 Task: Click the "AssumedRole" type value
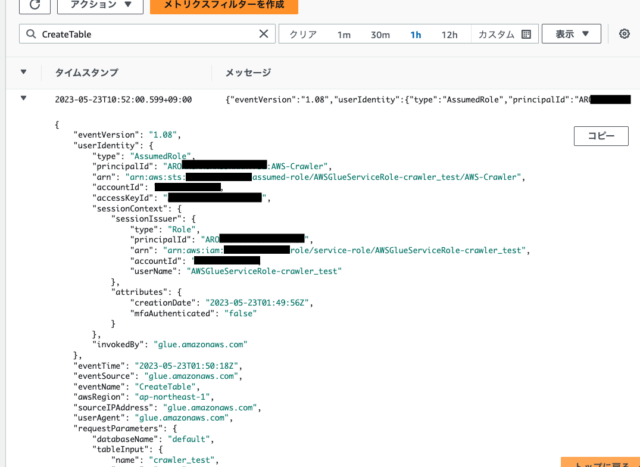pos(161,156)
